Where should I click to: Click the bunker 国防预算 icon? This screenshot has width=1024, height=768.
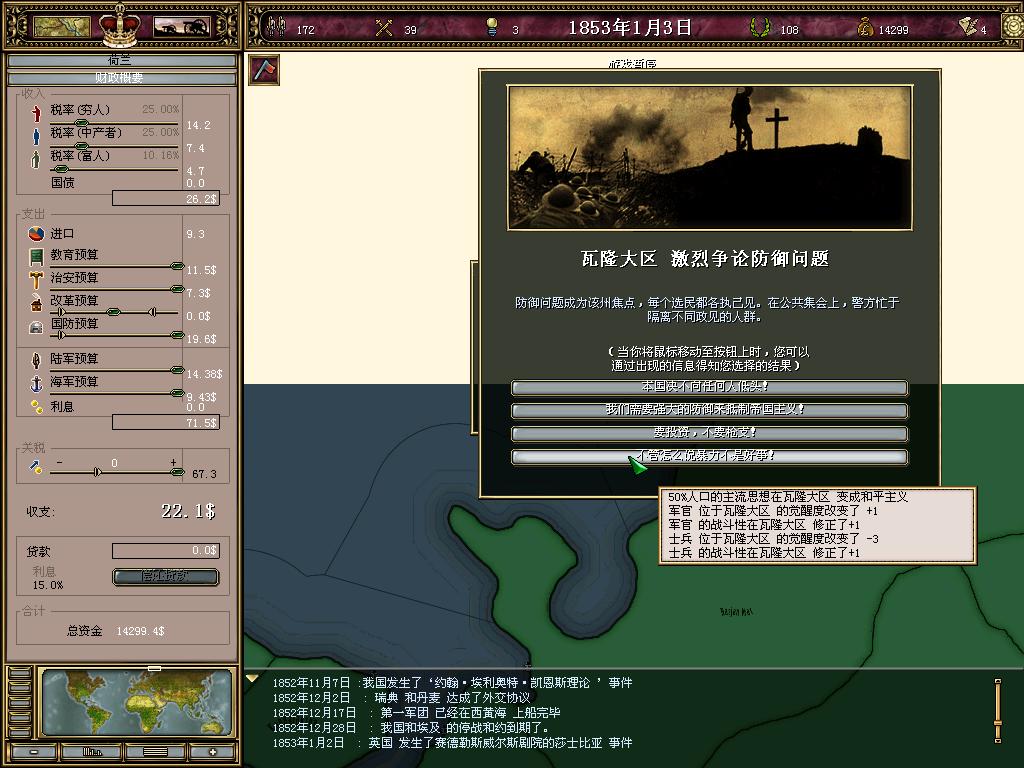pyautogui.click(x=36, y=327)
